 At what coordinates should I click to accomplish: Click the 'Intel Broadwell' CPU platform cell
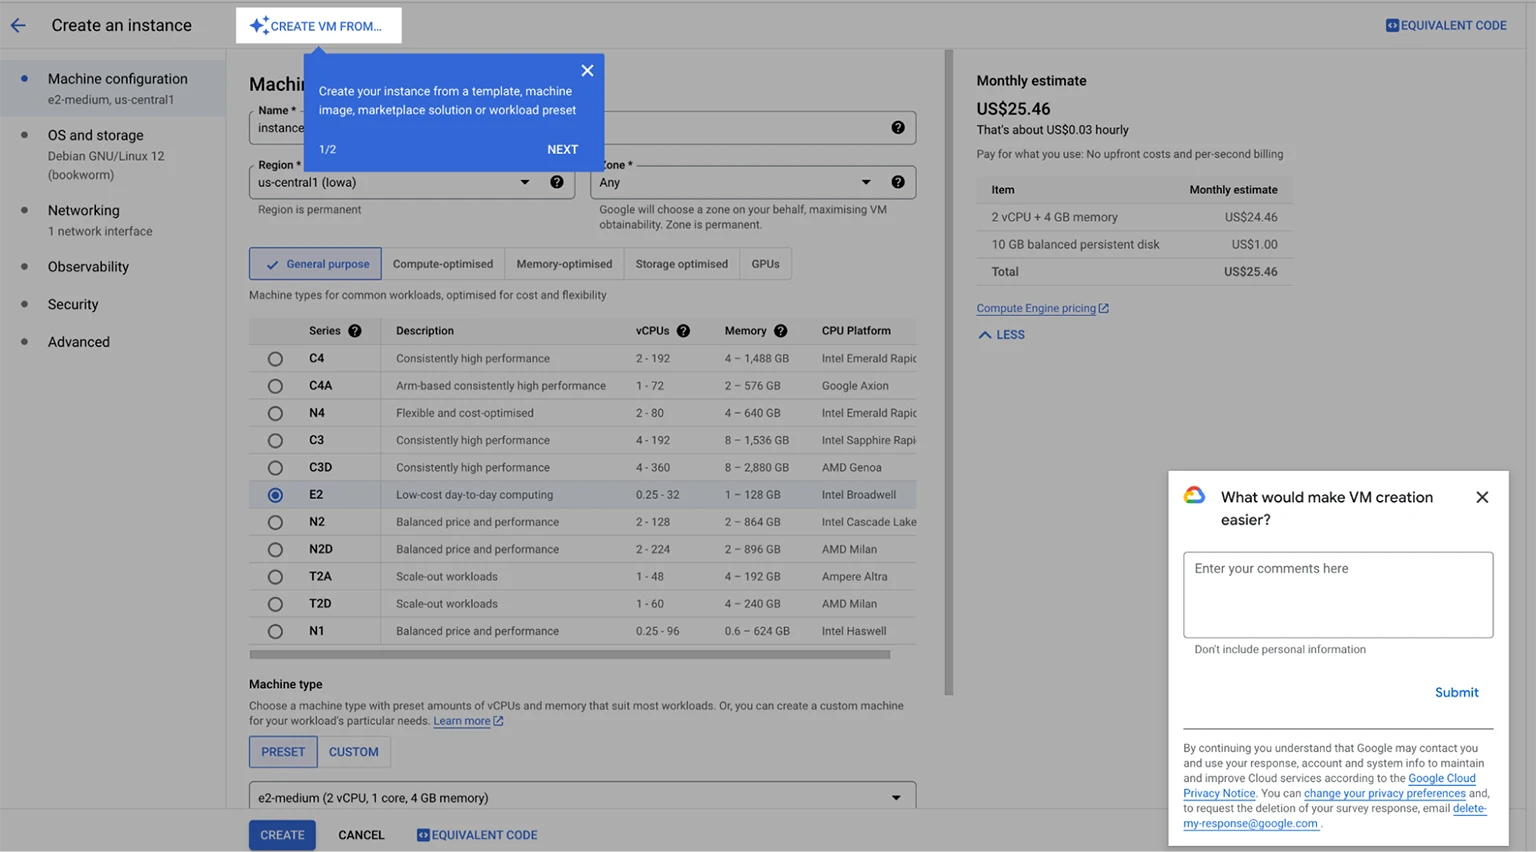tap(858, 495)
